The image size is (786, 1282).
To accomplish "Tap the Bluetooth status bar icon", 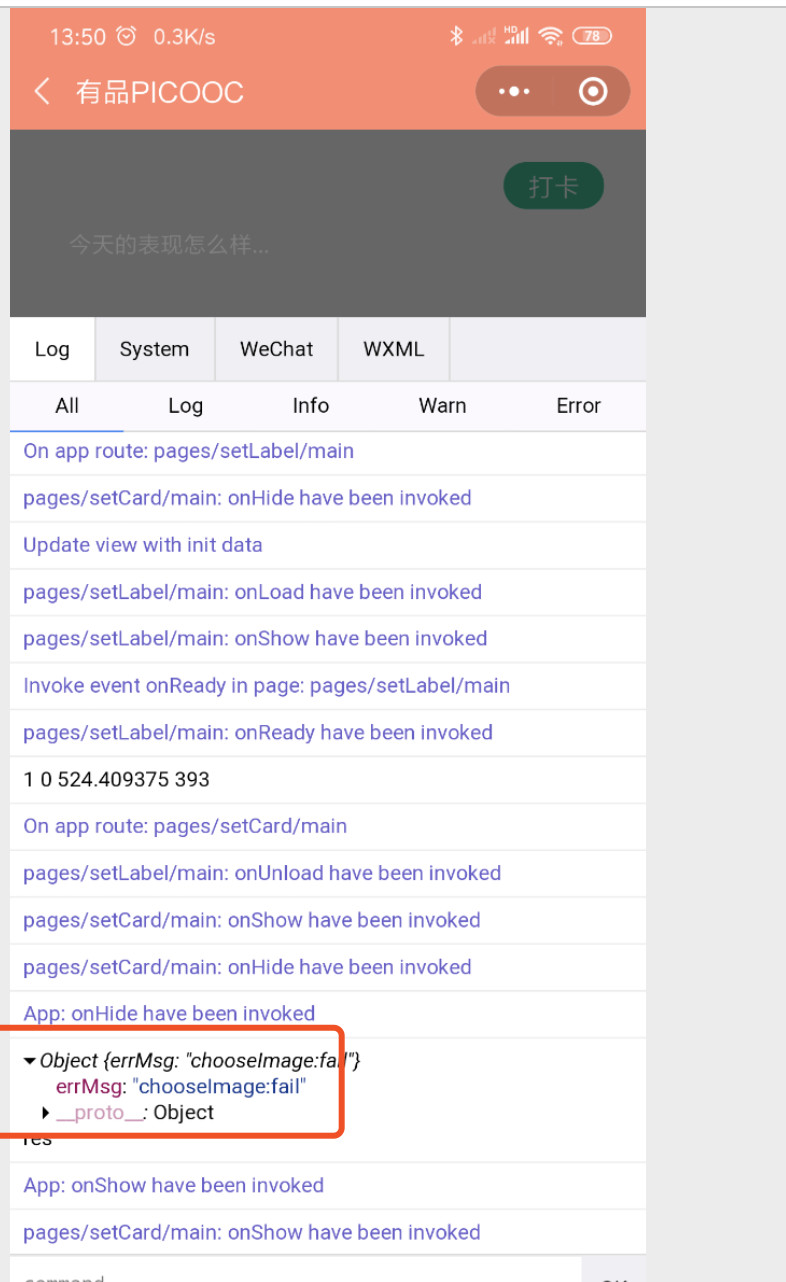I will coord(456,37).
